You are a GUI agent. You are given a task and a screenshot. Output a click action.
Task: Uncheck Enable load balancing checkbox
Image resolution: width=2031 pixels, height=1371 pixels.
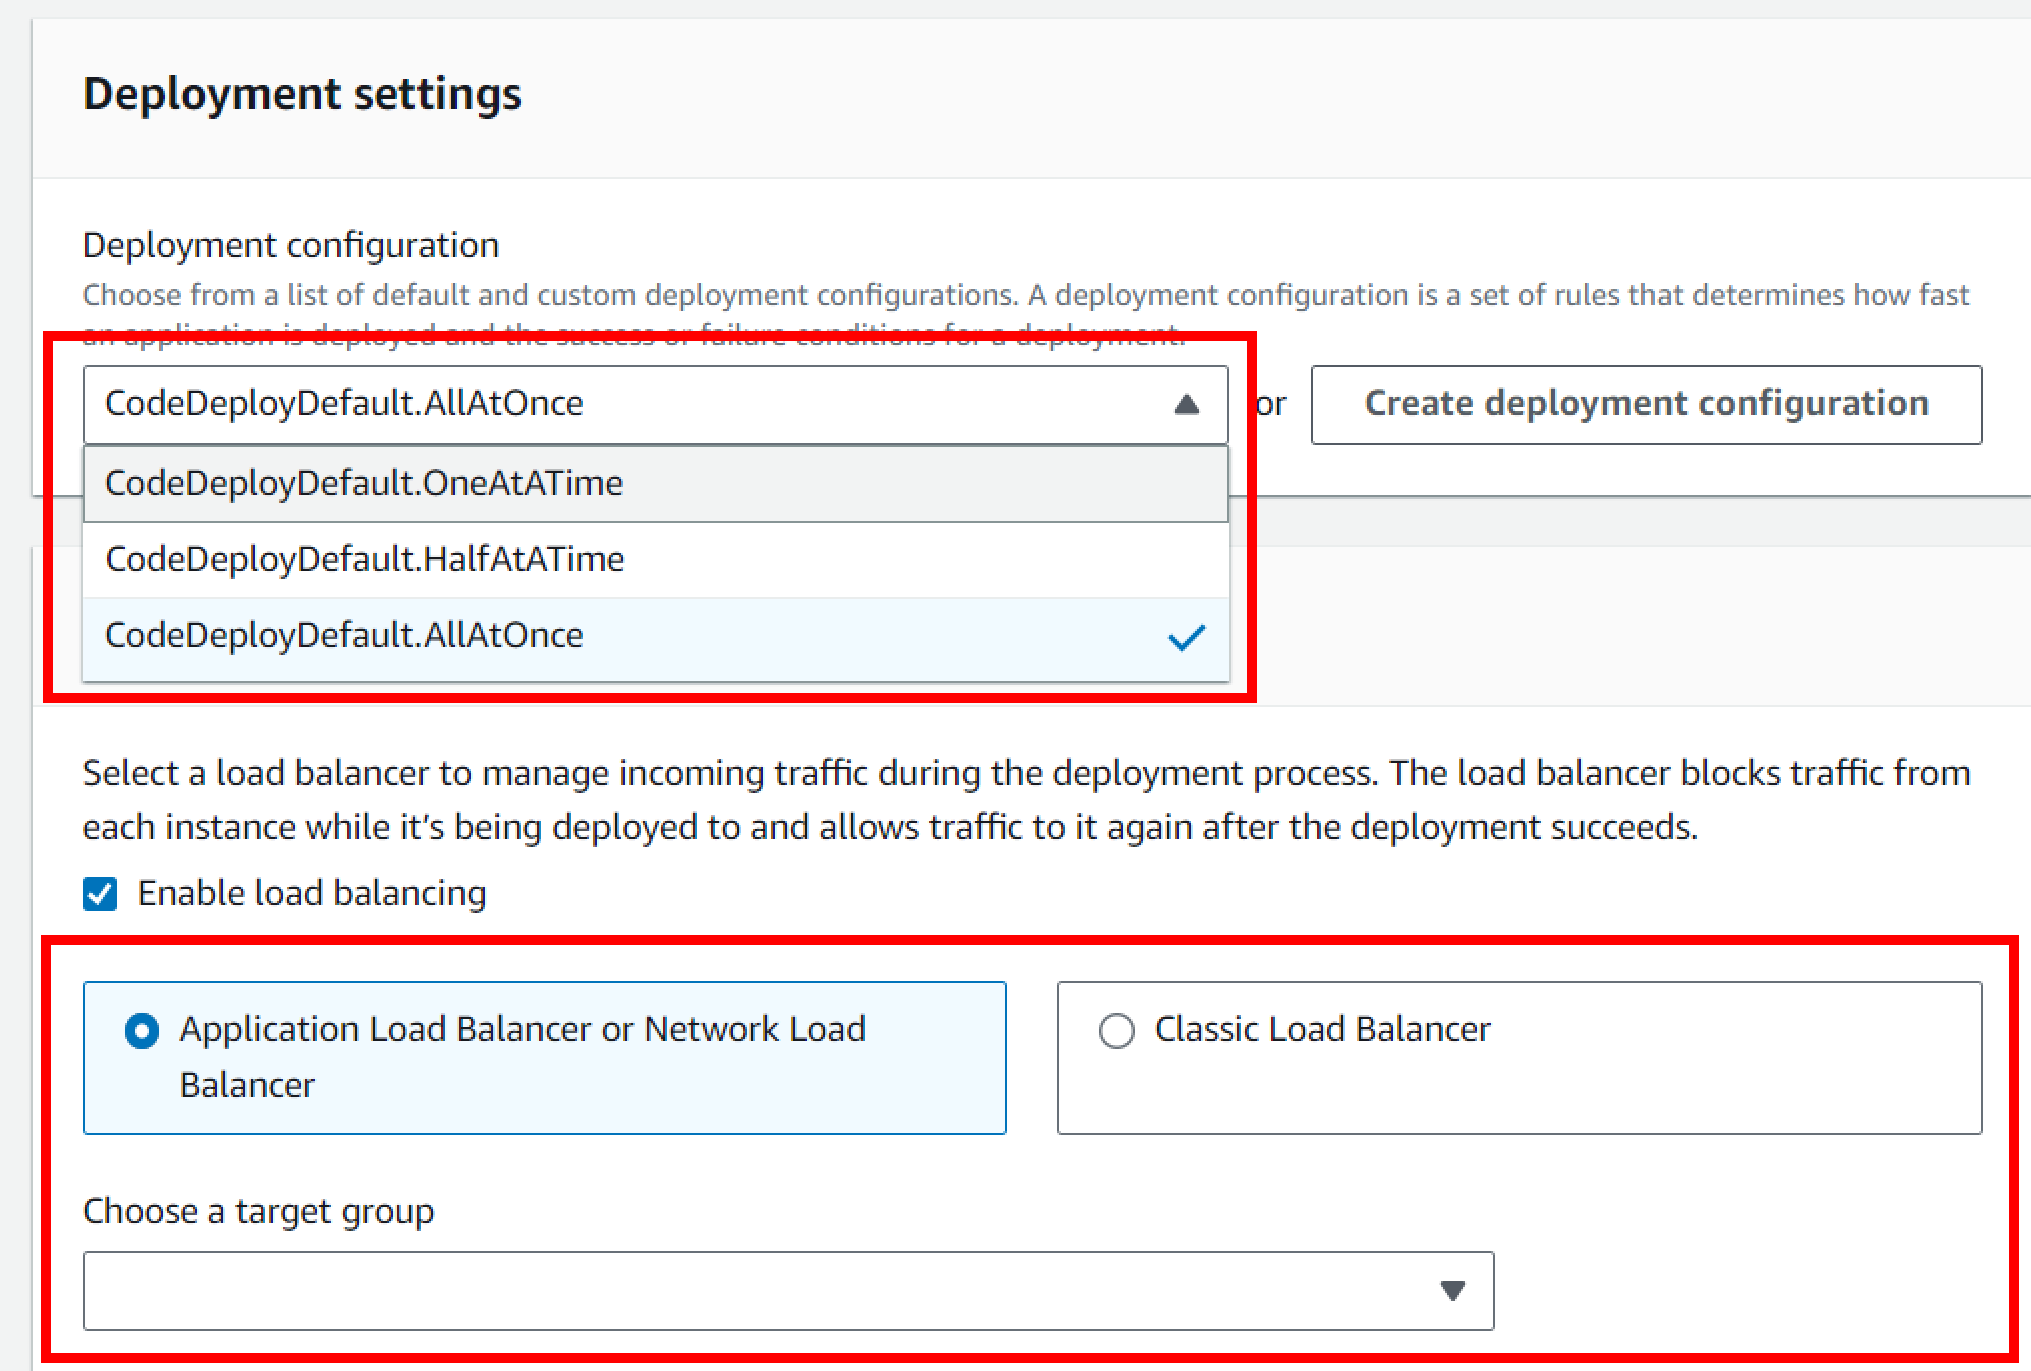tap(100, 894)
